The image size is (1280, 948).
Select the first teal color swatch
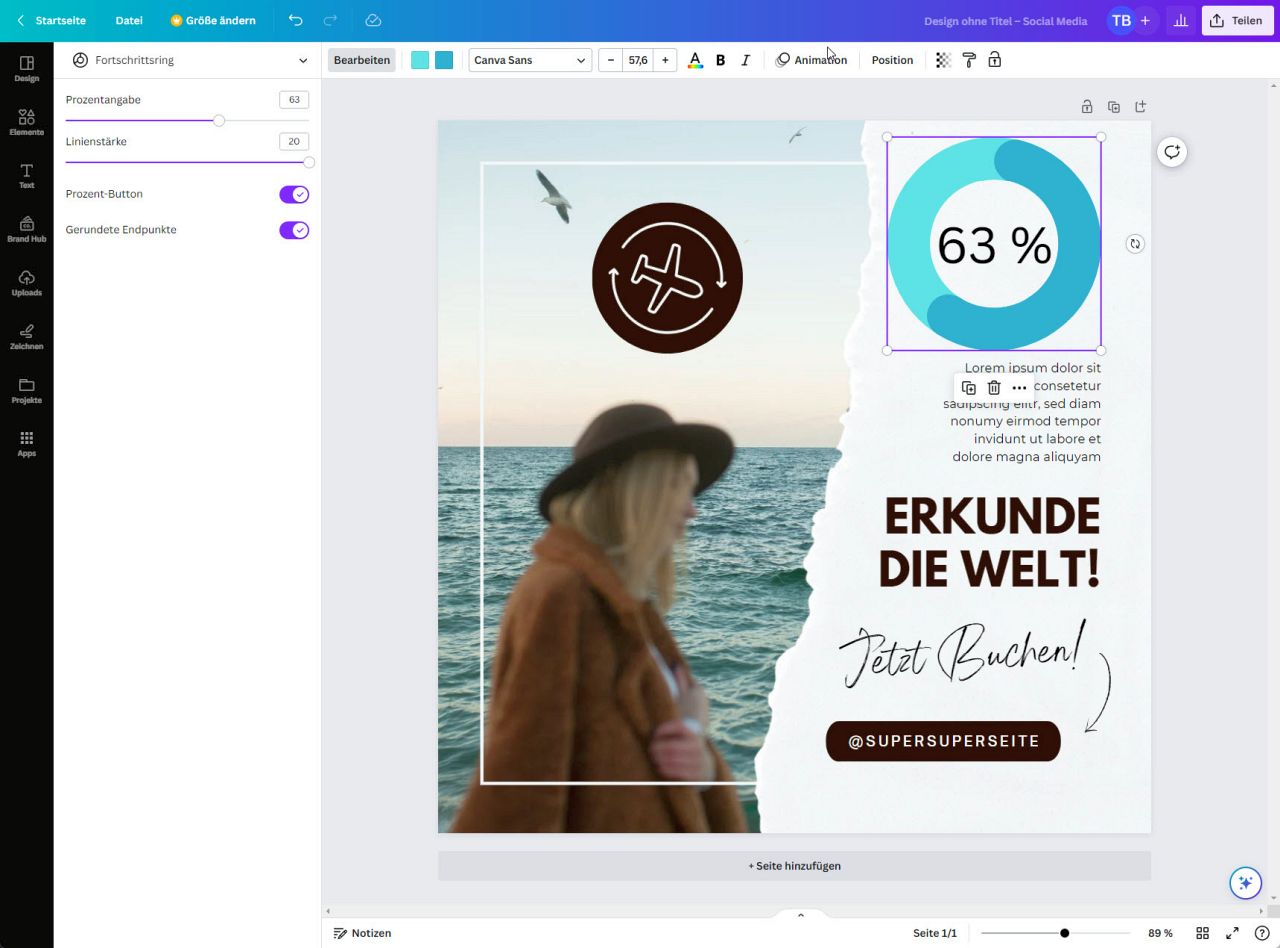419,60
